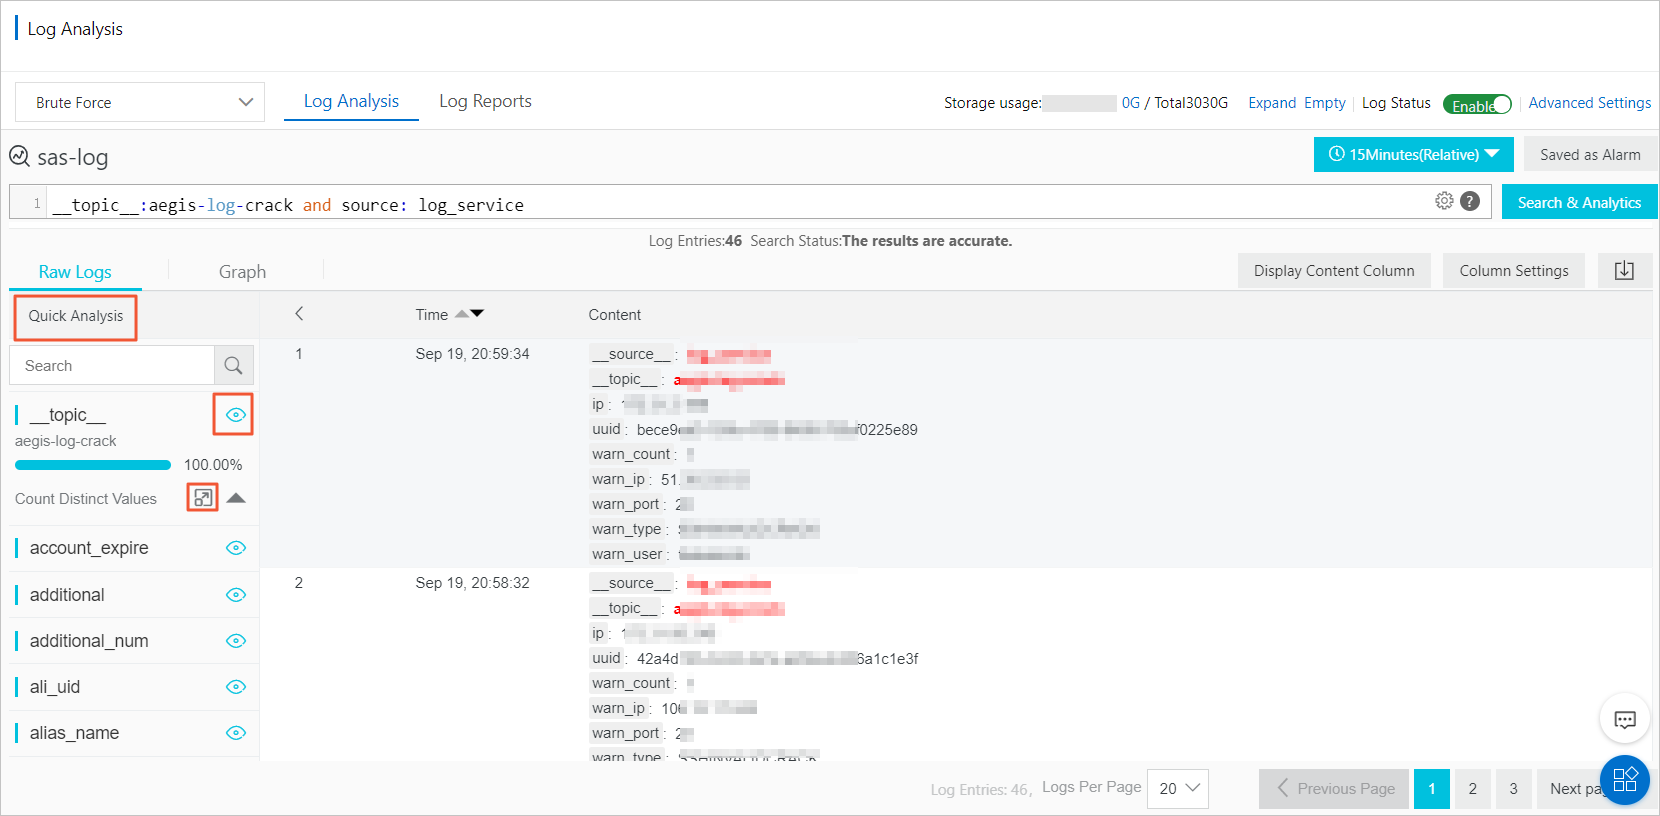Switch to the Log Reports tab
The height and width of the screenshot is (816, 1660).
tap(485, 101)
